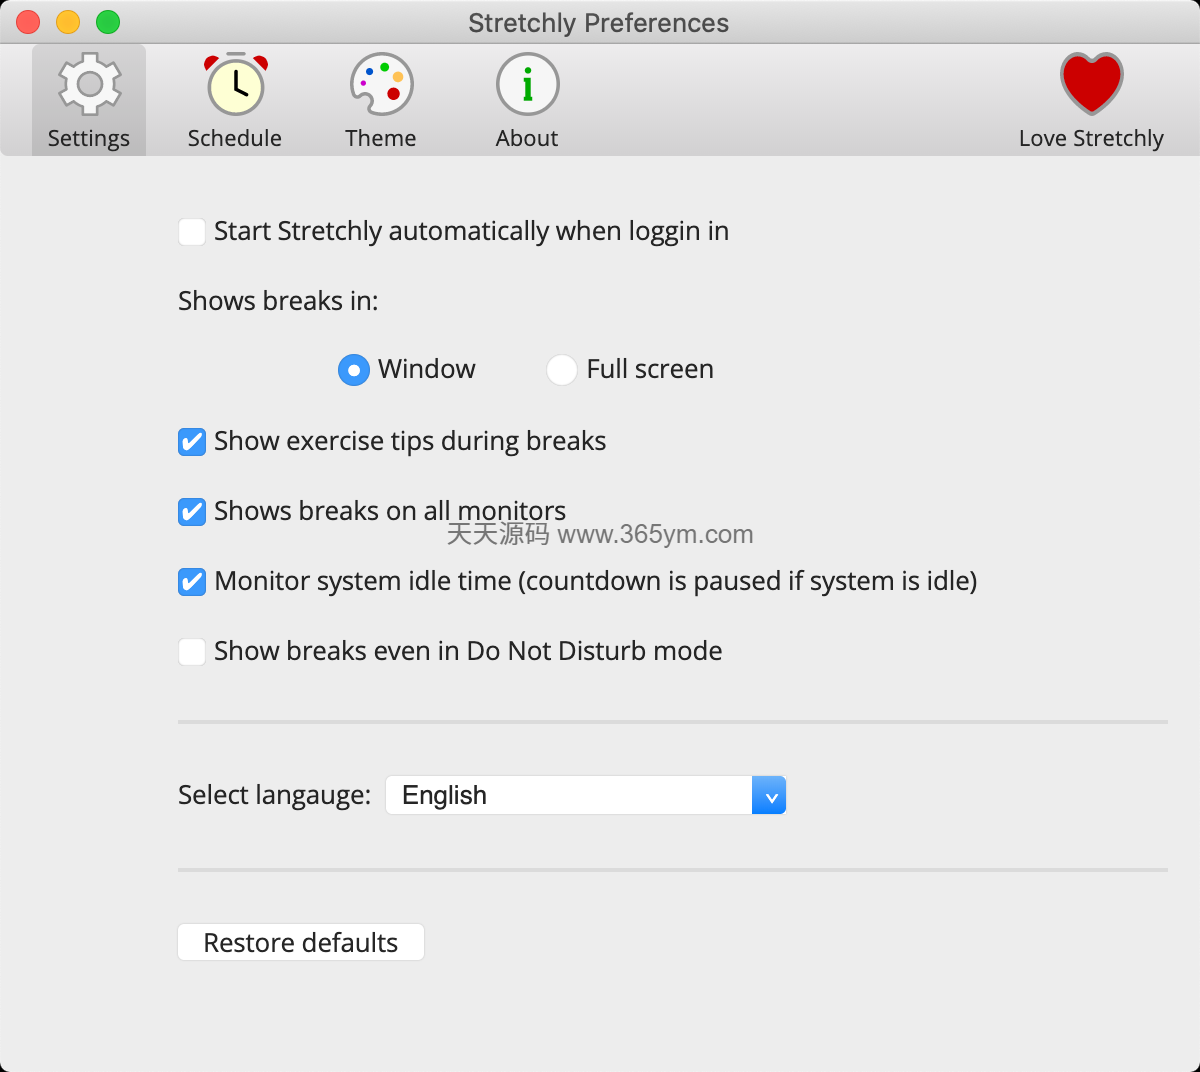Image resolution: width=1200 pixels, height=1072 pixels.
Task: Minimize the window with yellow button
Action: pyautogui.click(x=68, y=22)
